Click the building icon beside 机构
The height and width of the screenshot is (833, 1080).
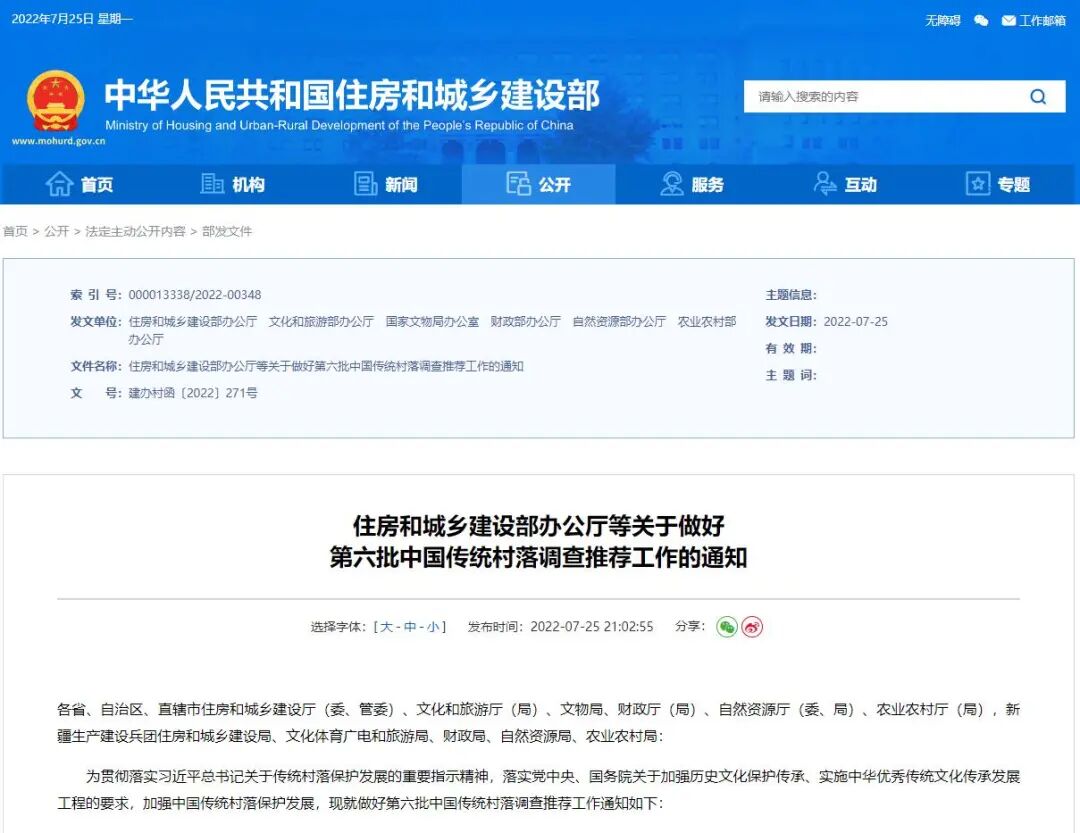point(212,184)
